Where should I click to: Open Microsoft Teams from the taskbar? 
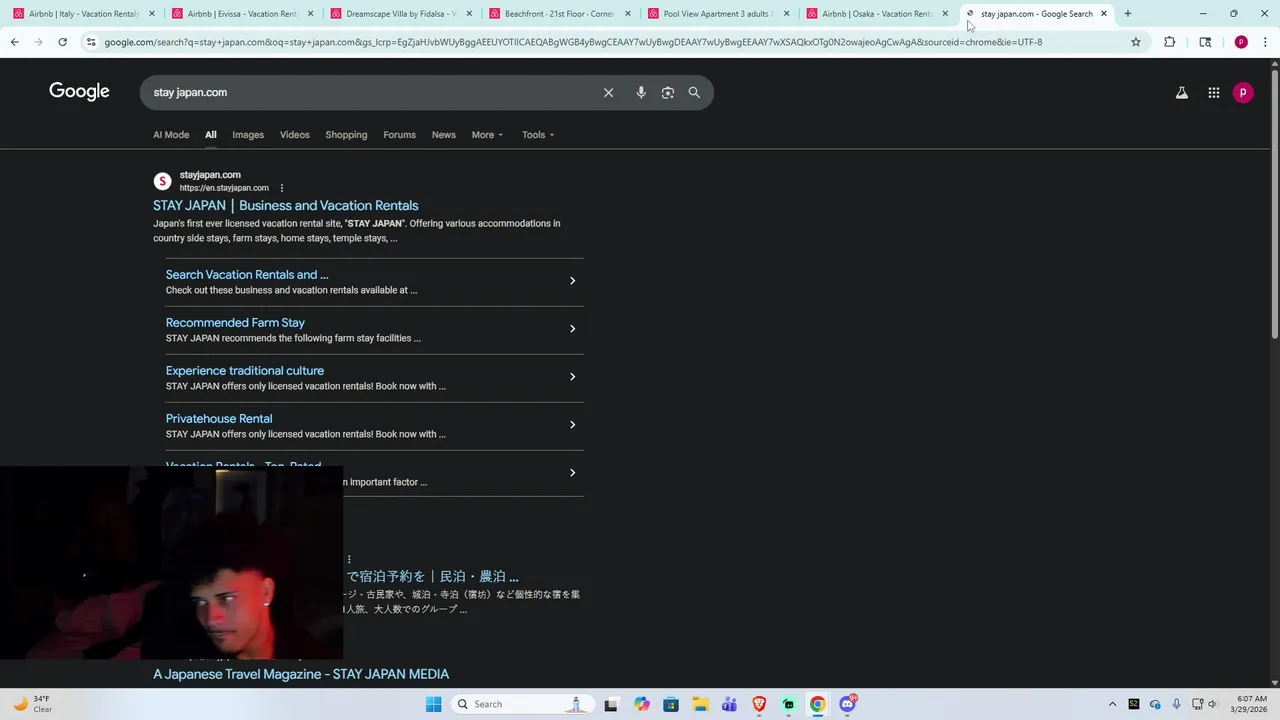[x=729, y=704]
